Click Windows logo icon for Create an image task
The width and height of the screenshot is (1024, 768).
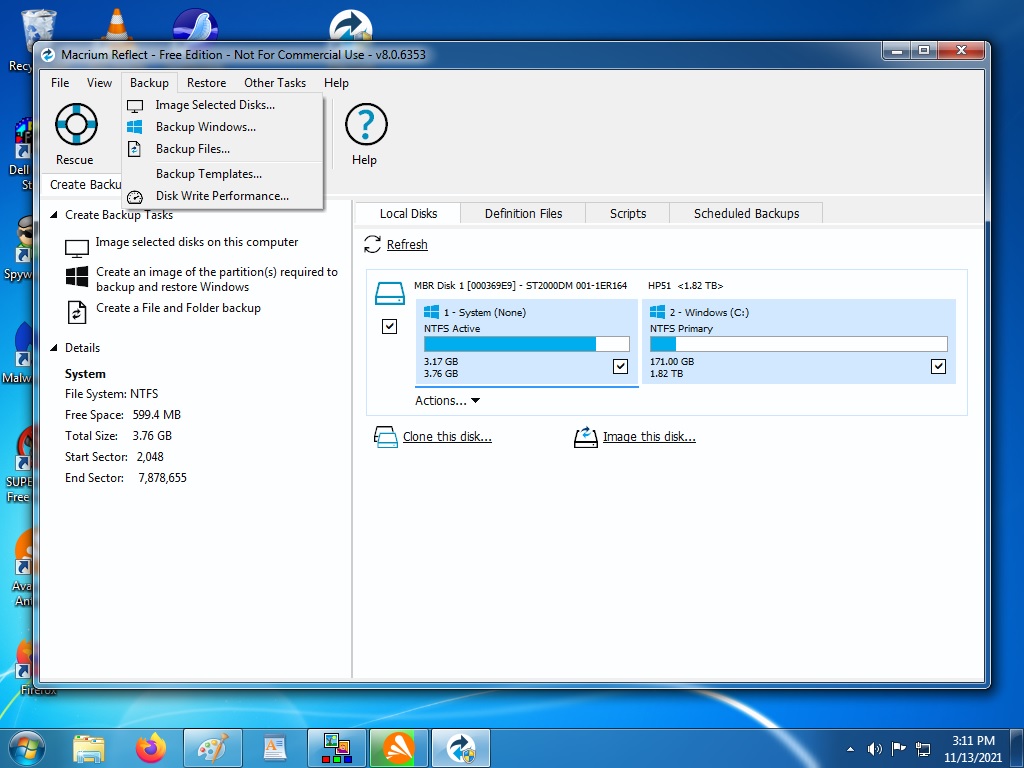pos(77,276)
